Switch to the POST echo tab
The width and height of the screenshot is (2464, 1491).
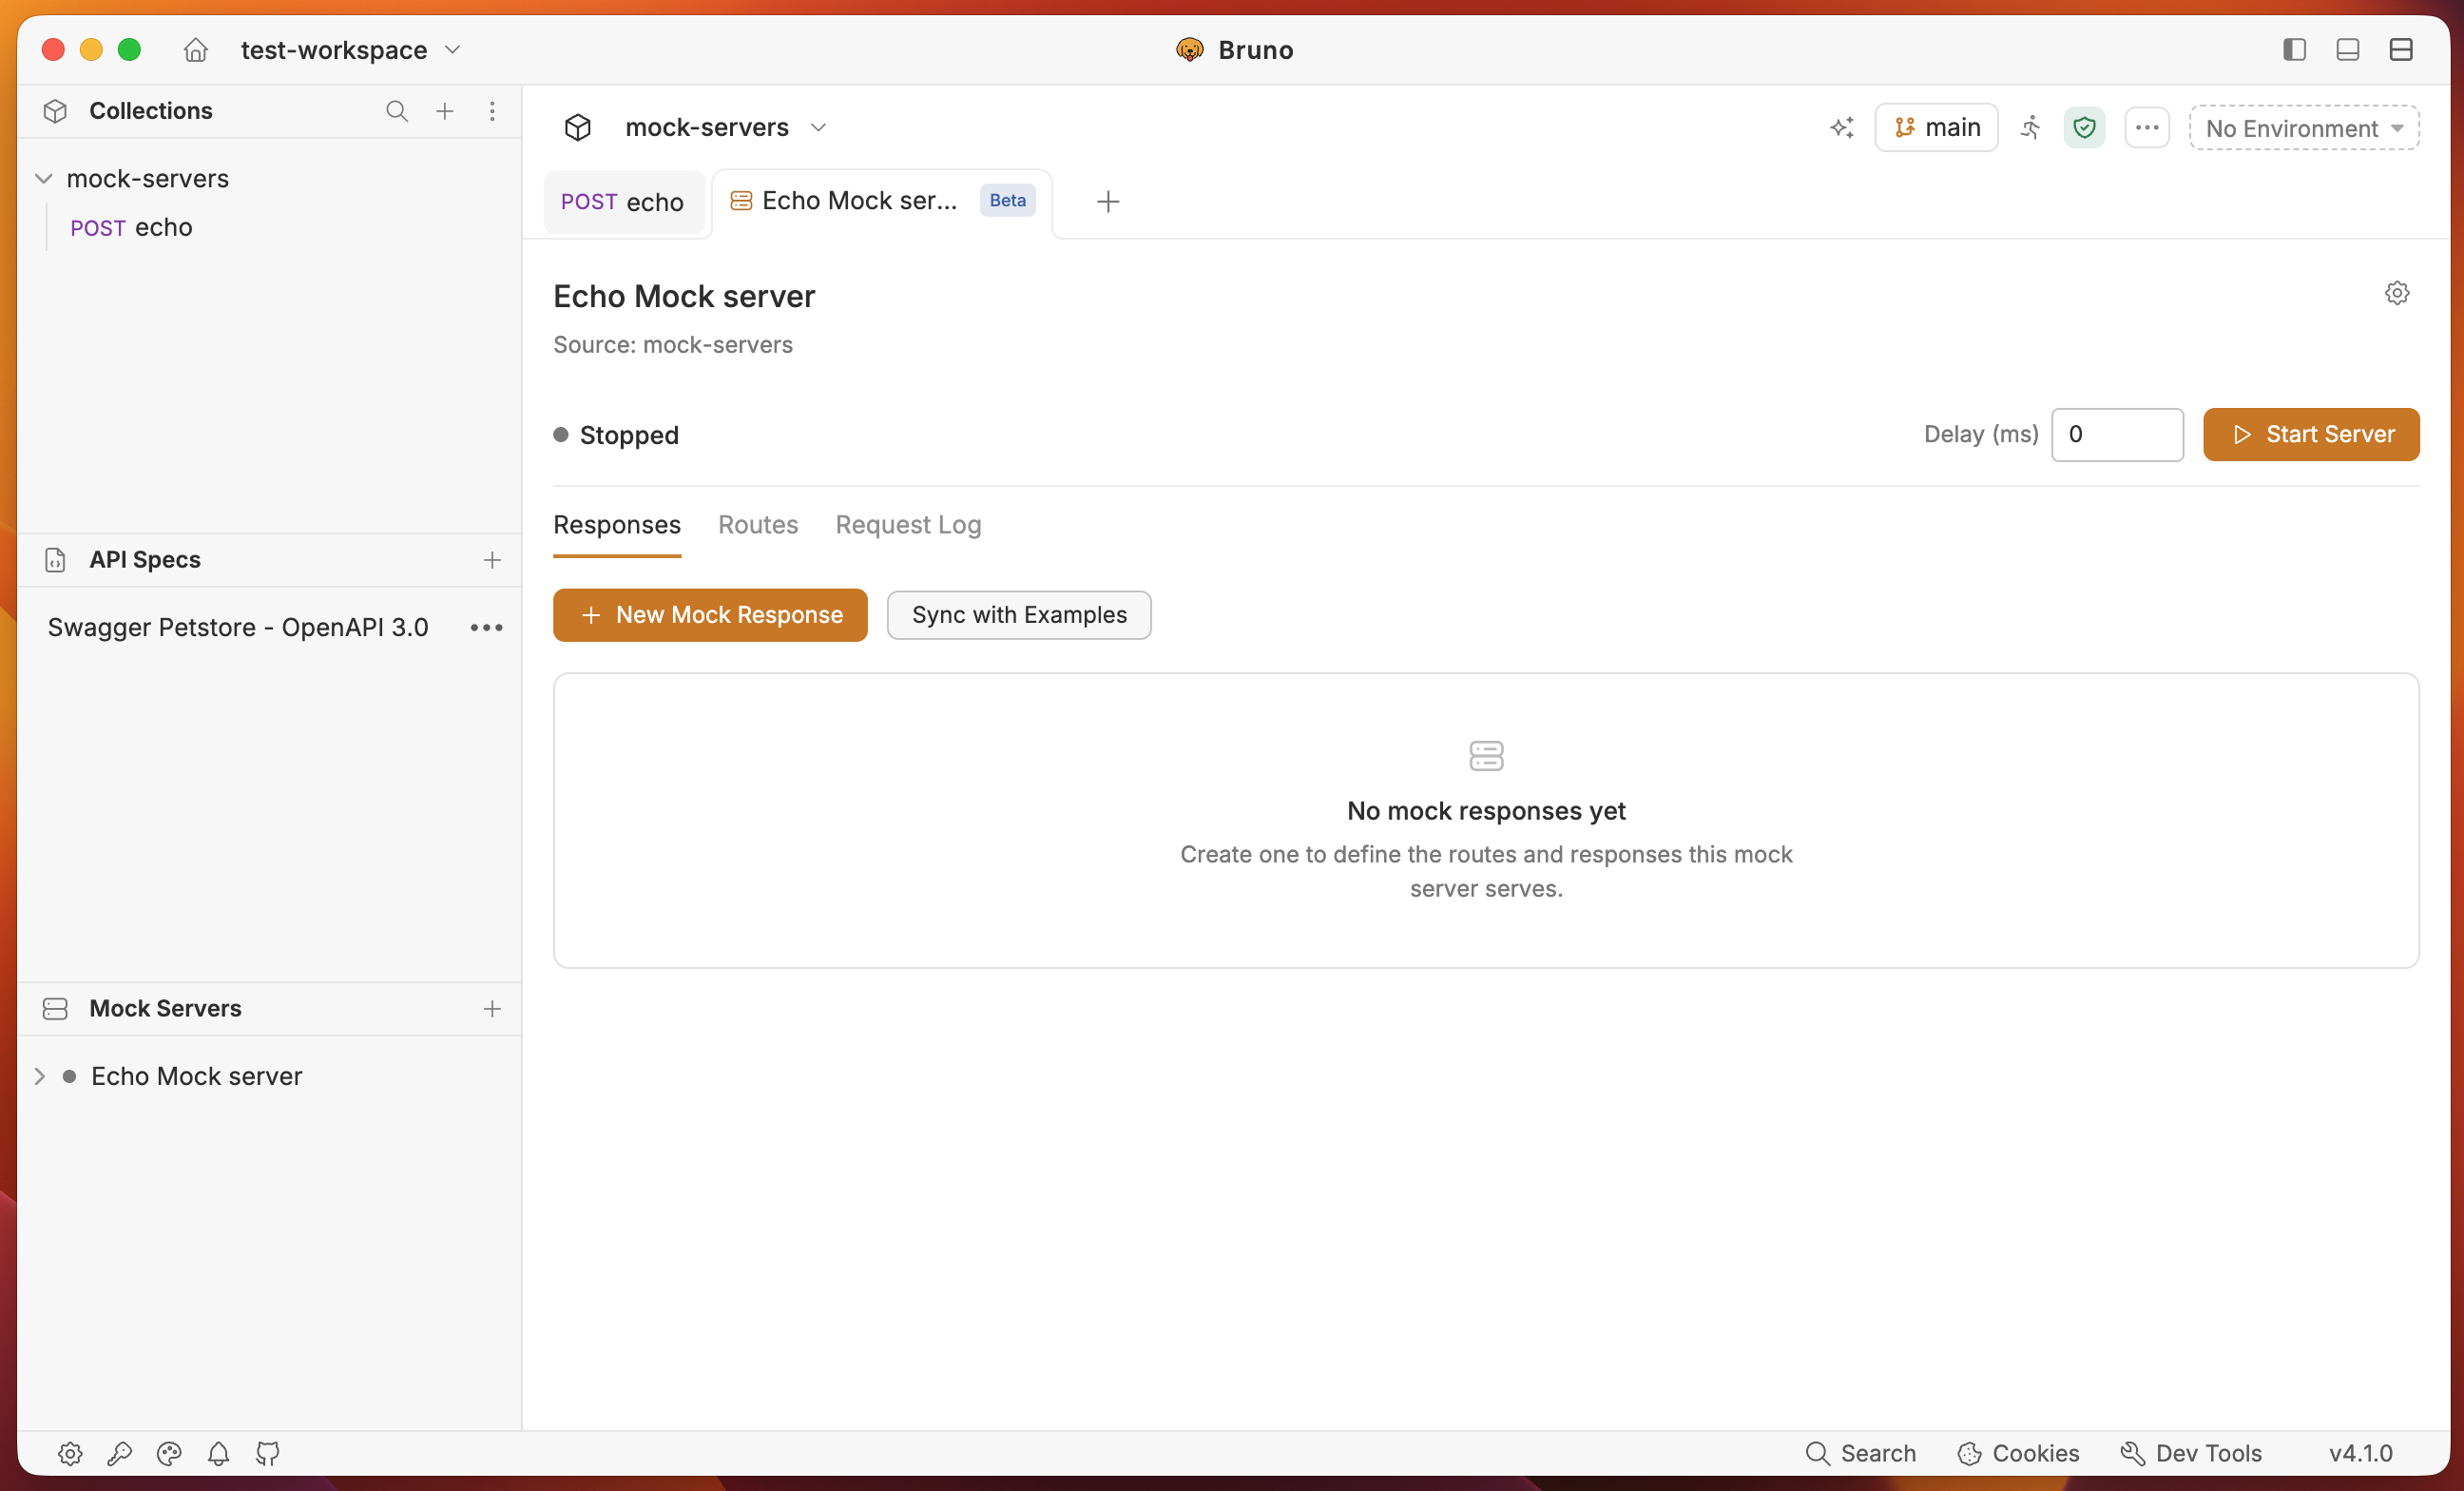[623, 202]
